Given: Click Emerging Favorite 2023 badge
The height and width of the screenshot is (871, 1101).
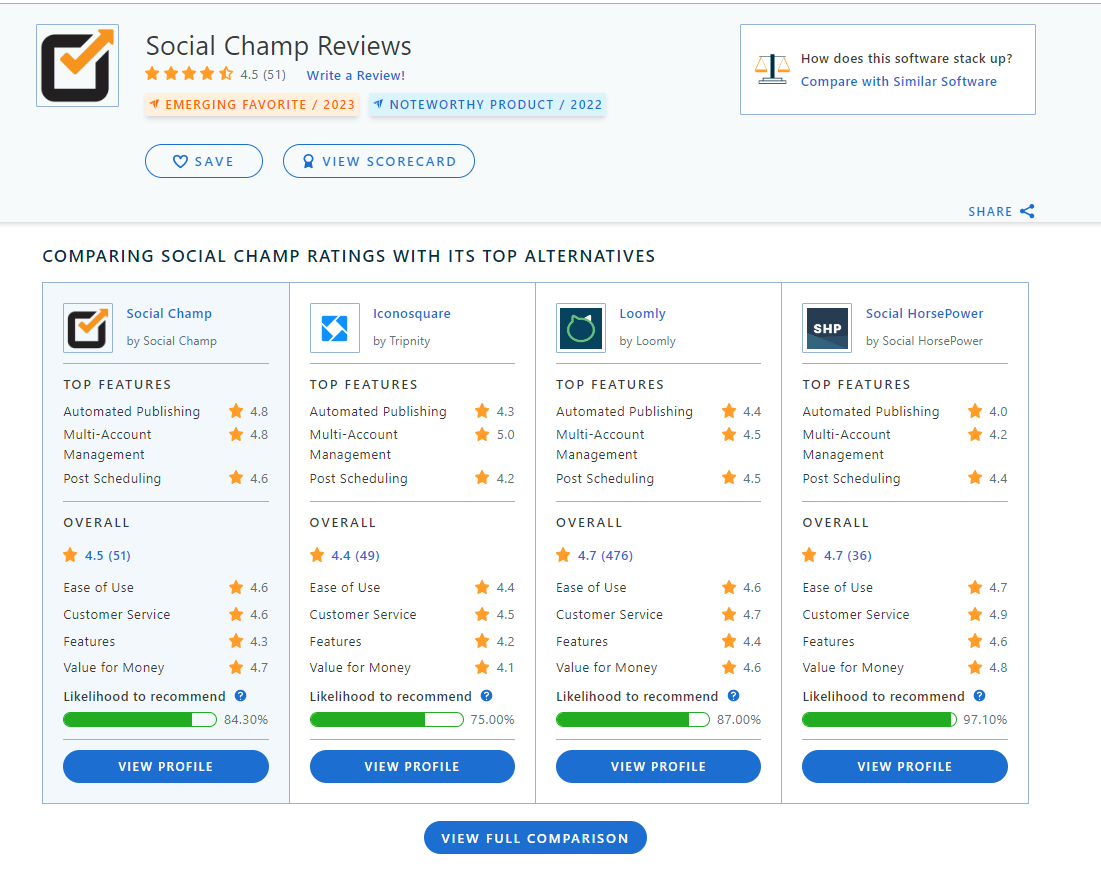Looking at the screenshot, I should tap(252, 105).
